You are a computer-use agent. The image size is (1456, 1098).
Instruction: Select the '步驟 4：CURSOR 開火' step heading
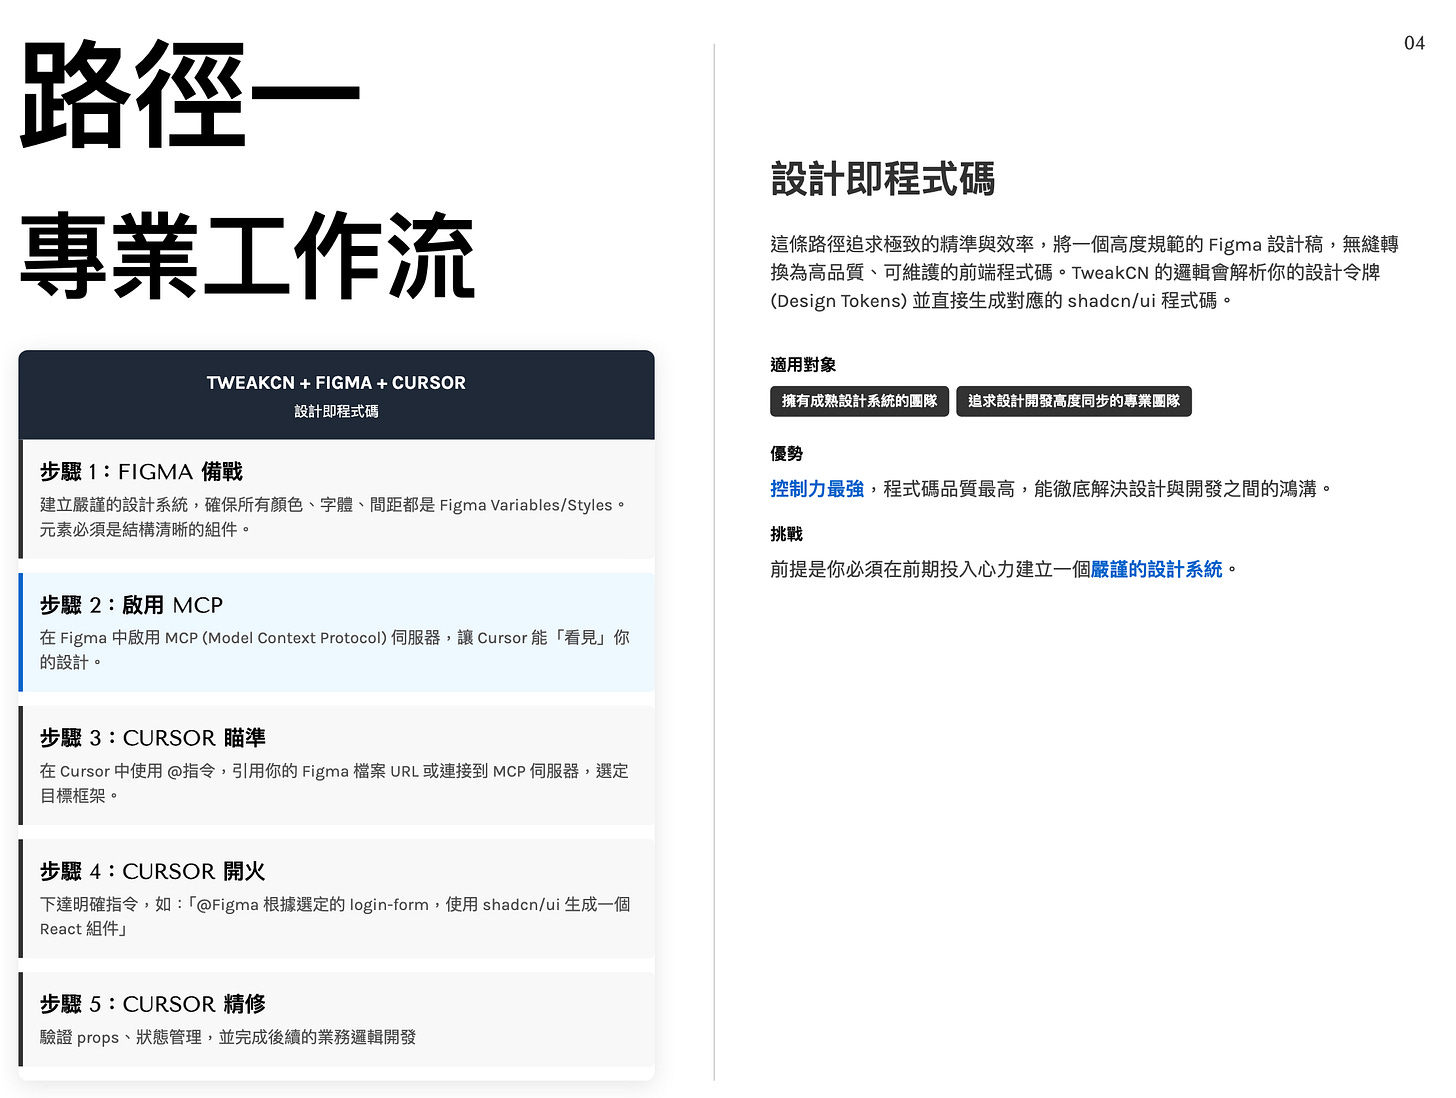[152, 871]
